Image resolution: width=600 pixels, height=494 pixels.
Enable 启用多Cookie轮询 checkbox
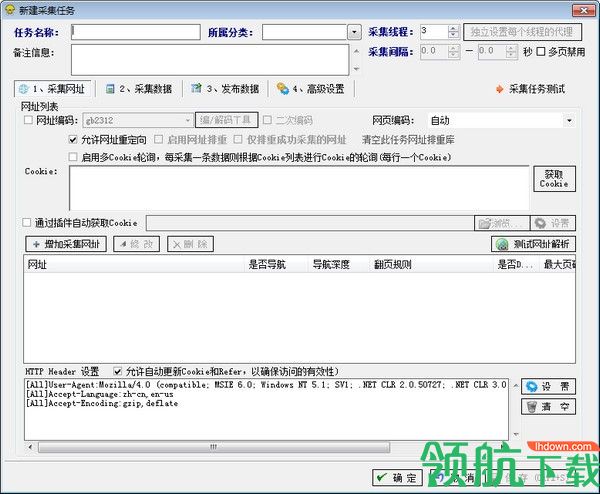pos(73,157)
